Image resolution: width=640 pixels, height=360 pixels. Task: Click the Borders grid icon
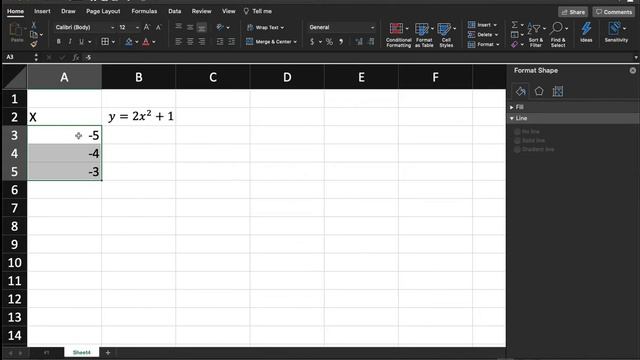(x=105, y=42)
